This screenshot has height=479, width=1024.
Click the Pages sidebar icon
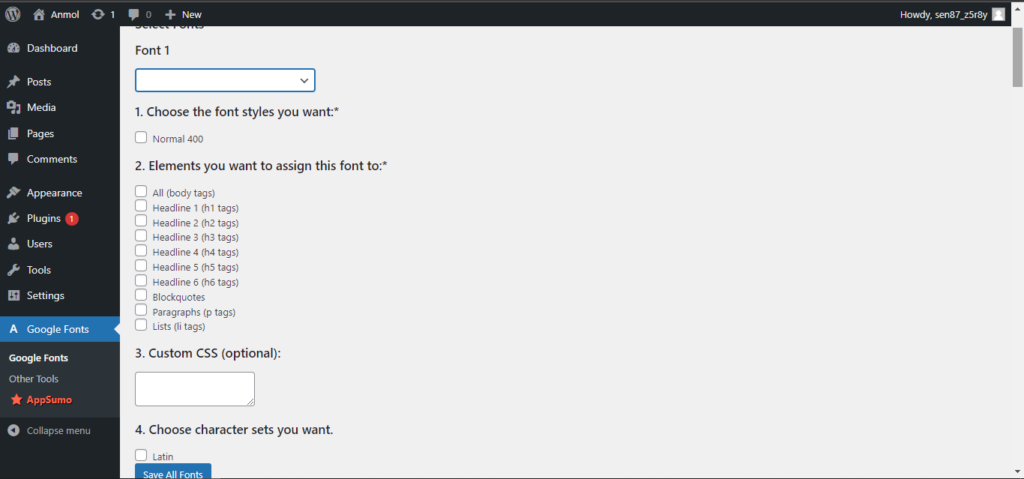pyautogui.click(x=14, y=133)
